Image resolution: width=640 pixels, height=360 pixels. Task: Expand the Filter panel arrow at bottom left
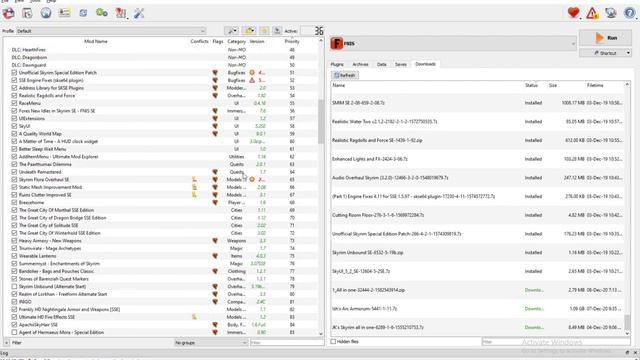point(6,343)
